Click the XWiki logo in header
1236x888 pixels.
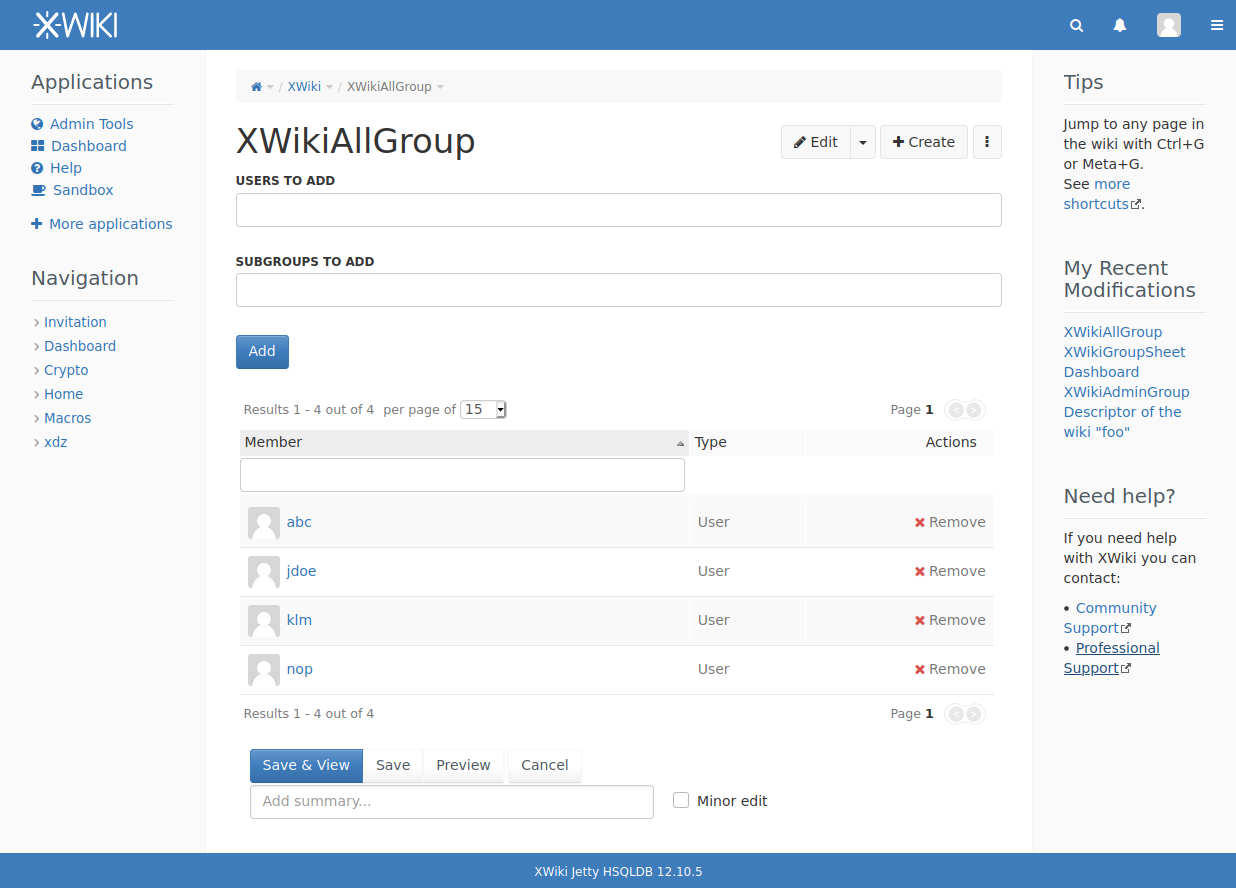click(75, 25)
